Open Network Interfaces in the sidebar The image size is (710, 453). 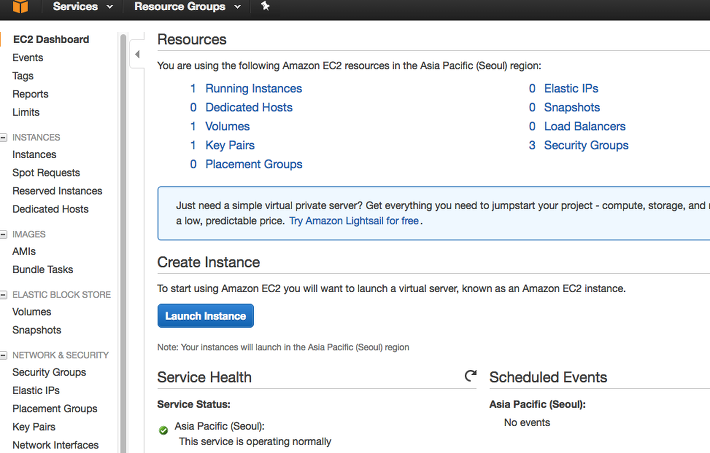(x=55, y=445)
